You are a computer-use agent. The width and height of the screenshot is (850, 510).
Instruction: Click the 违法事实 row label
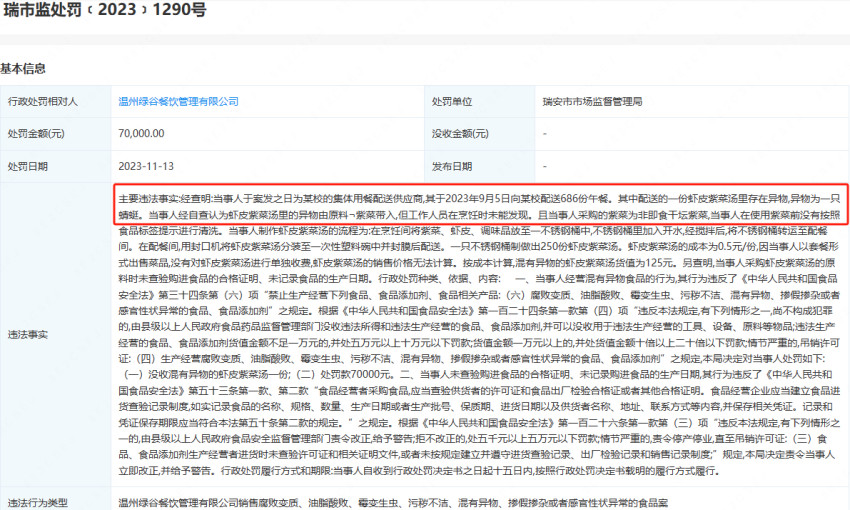pyautogui.click(x=28, y=334)
